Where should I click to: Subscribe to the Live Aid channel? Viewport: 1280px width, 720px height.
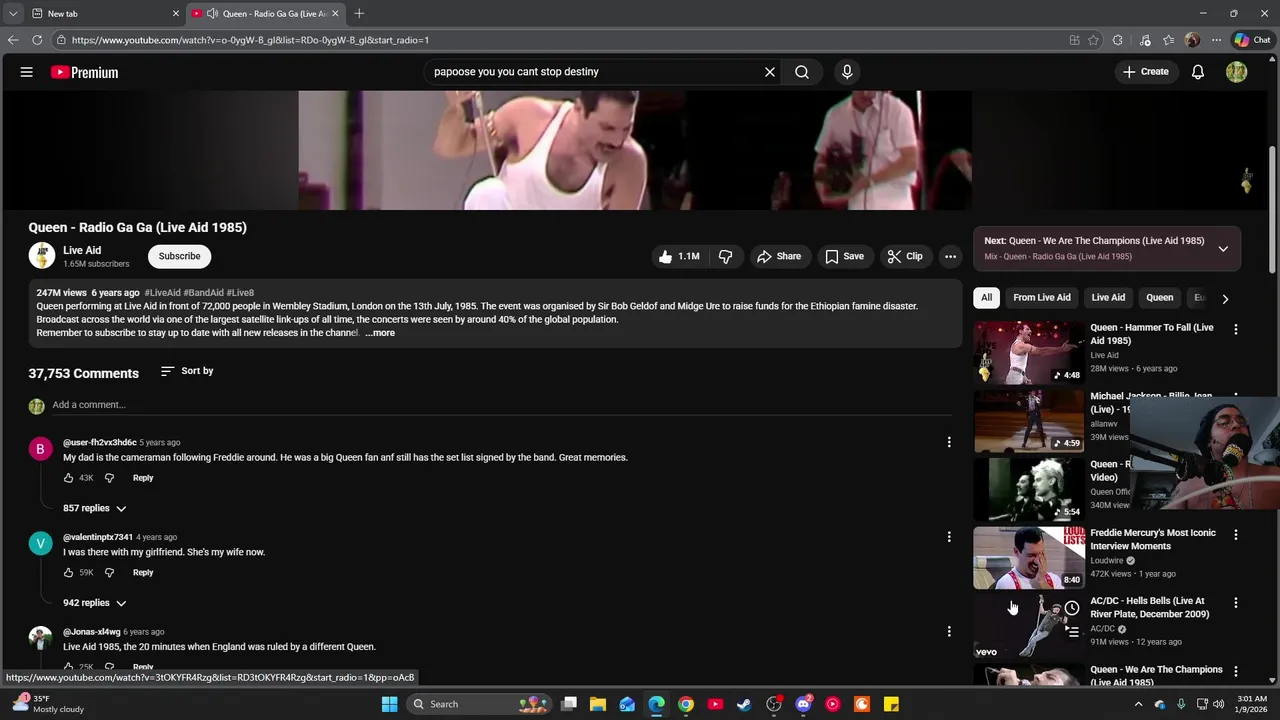(180, 256)
